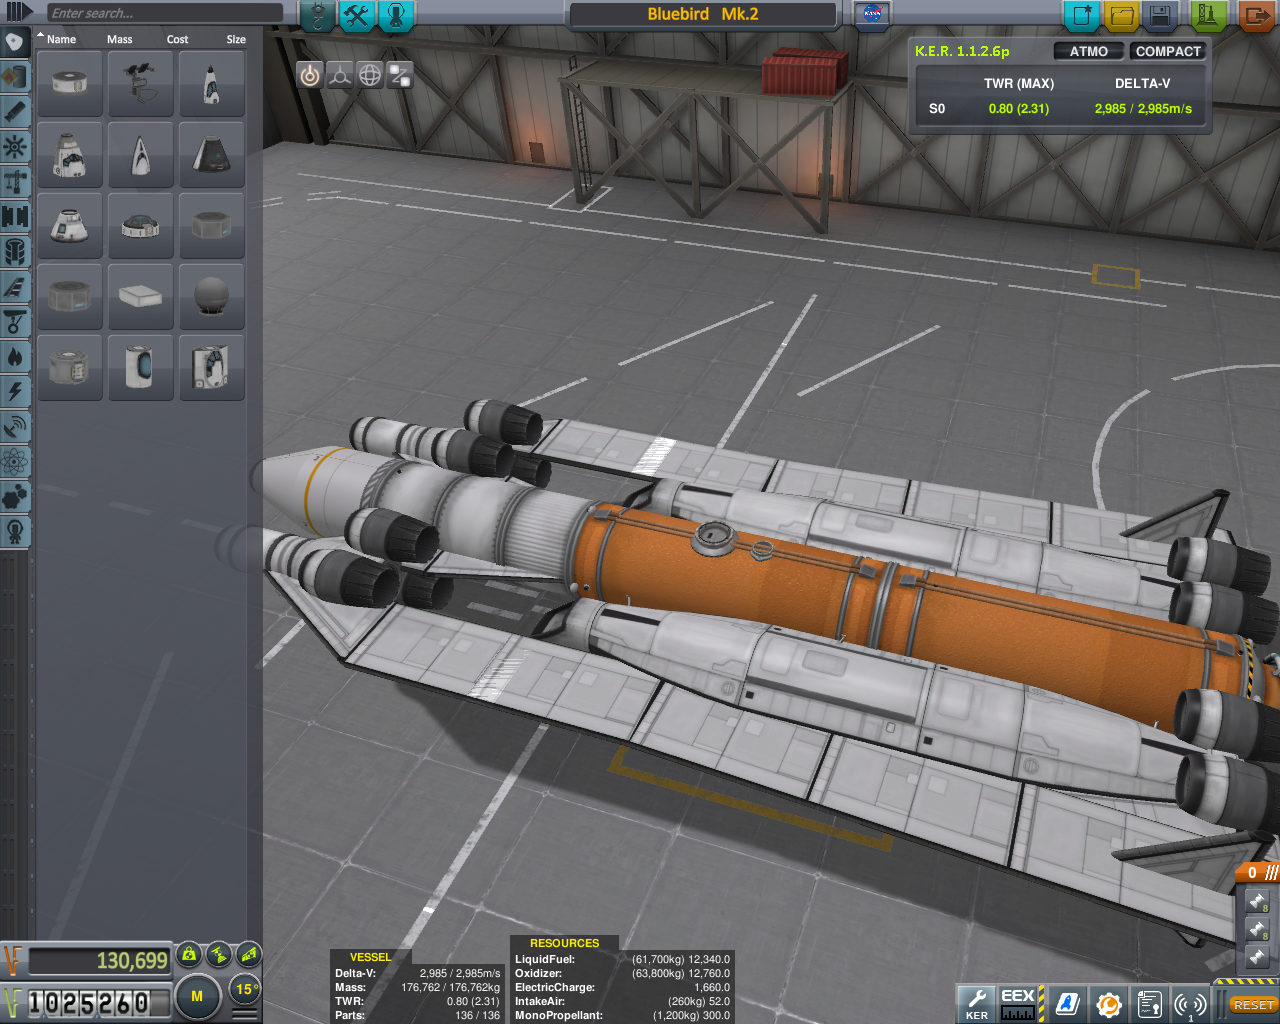
Task: Toggle the 15° angle snap button
Action: (244, 990)
